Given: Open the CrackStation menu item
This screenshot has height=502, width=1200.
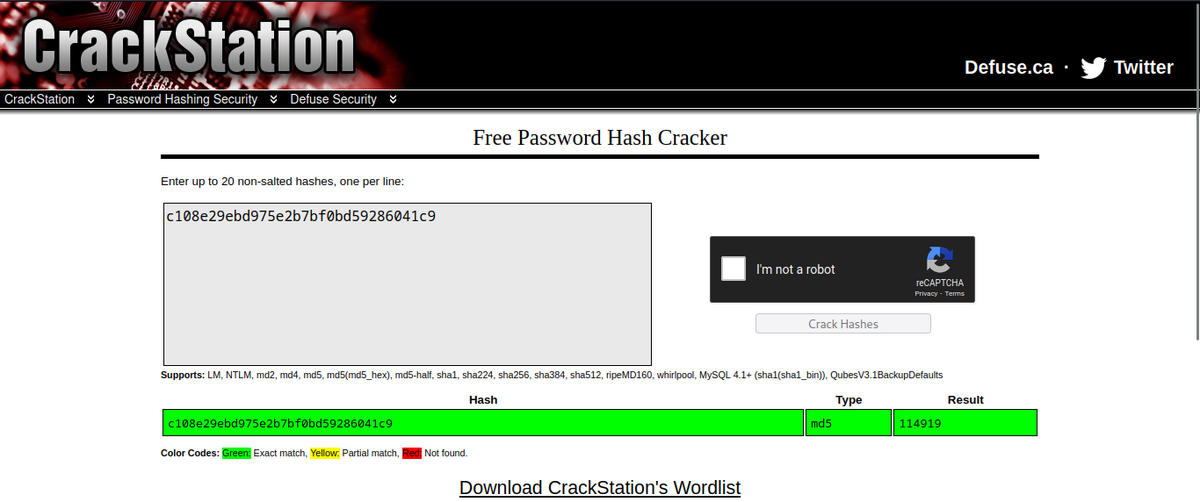Looking at the screenshot, I should click(x=40, y=100).
